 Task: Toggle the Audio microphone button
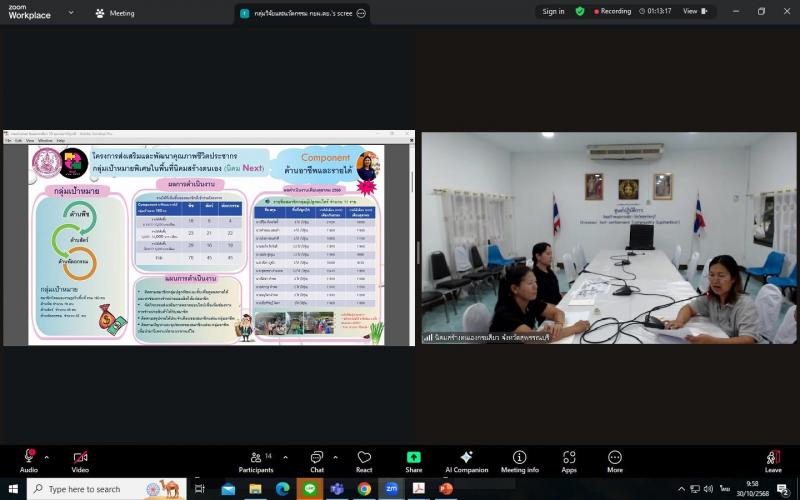[x=29, y=461]
